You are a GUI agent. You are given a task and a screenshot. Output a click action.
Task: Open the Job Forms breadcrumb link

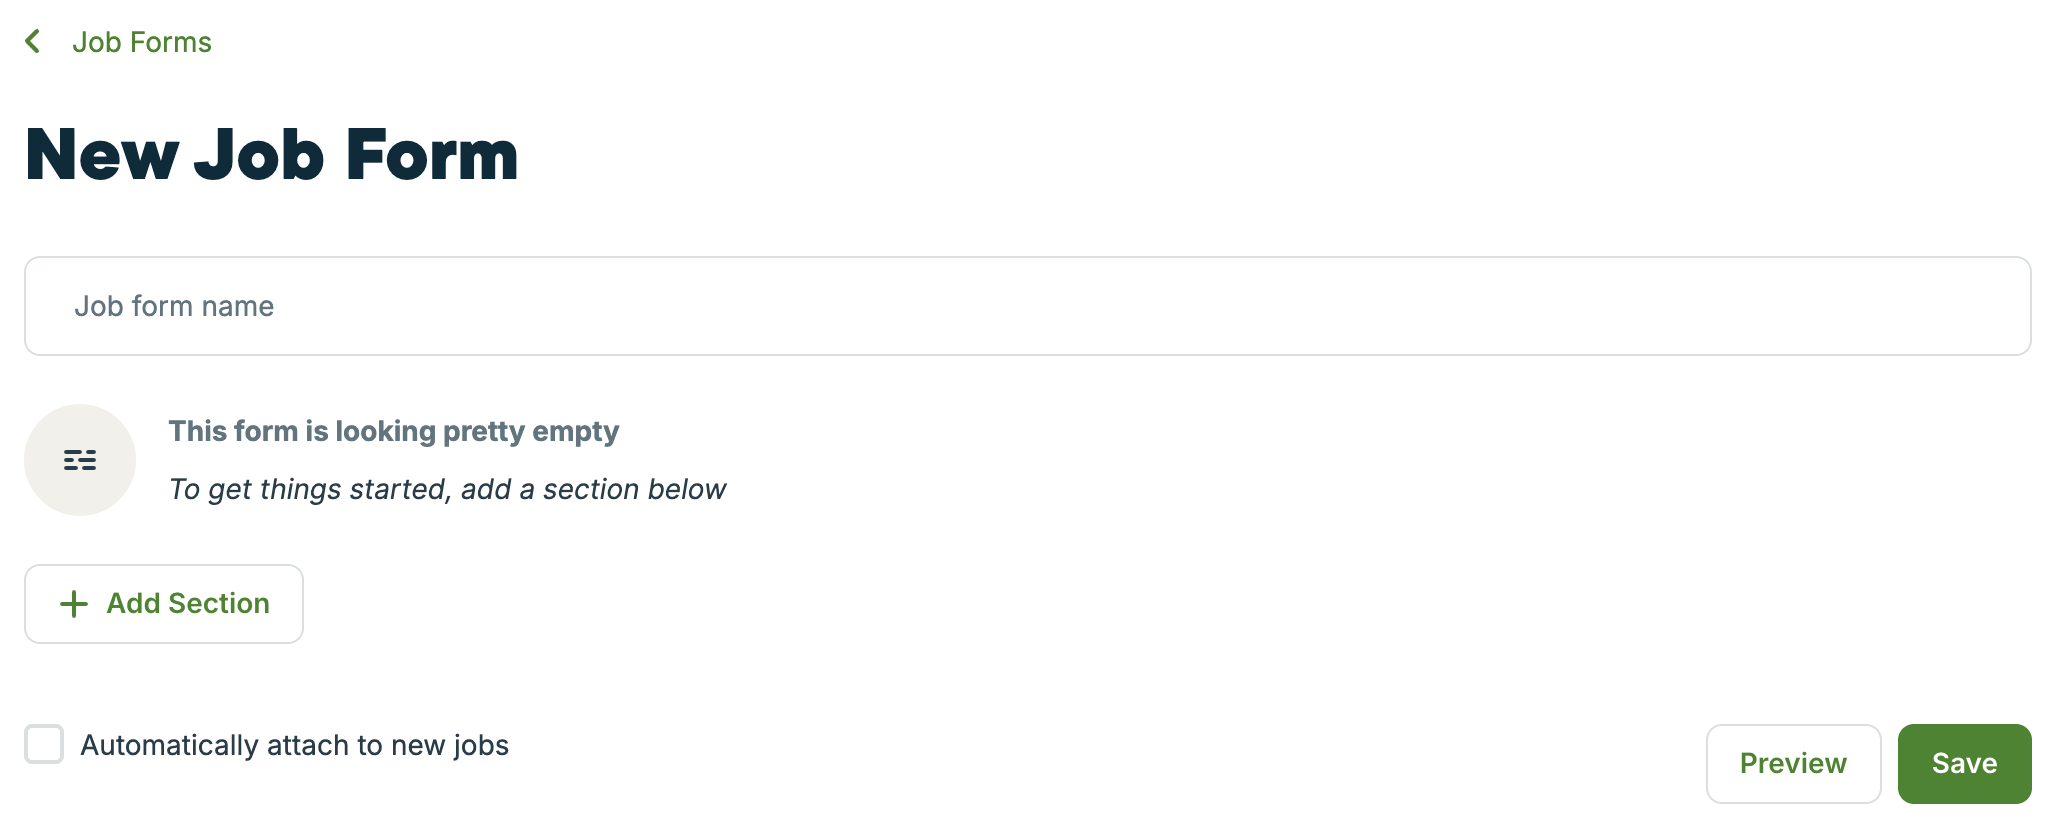coord(141,42)
